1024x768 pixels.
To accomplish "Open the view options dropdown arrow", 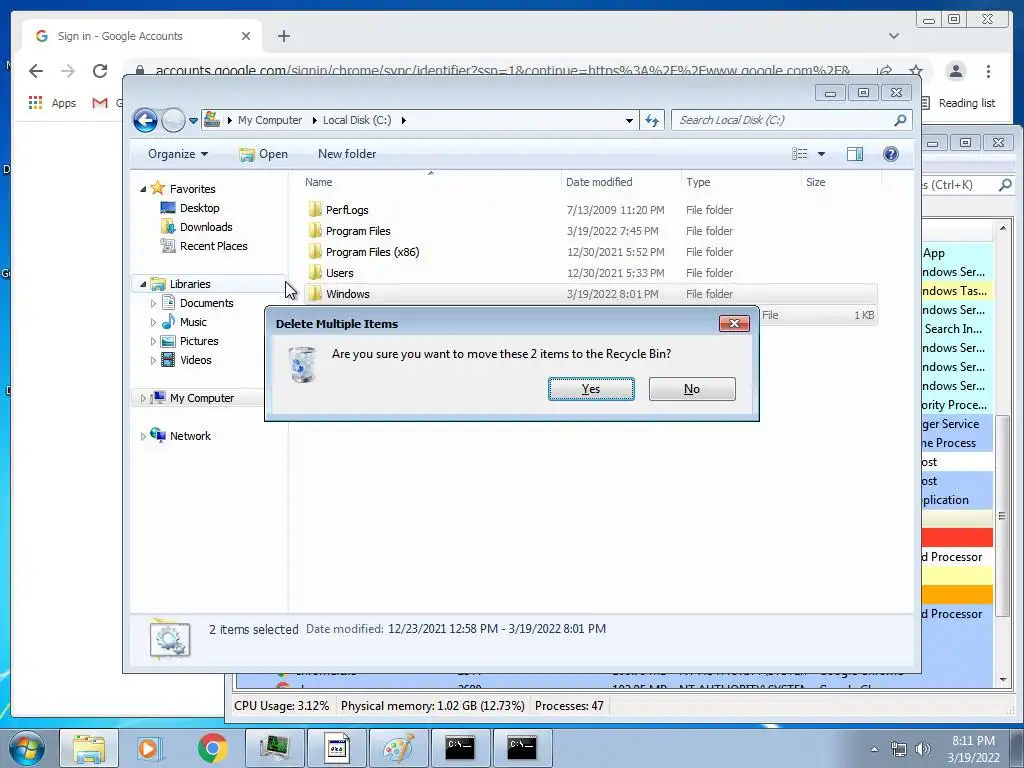I will point(822,154).
